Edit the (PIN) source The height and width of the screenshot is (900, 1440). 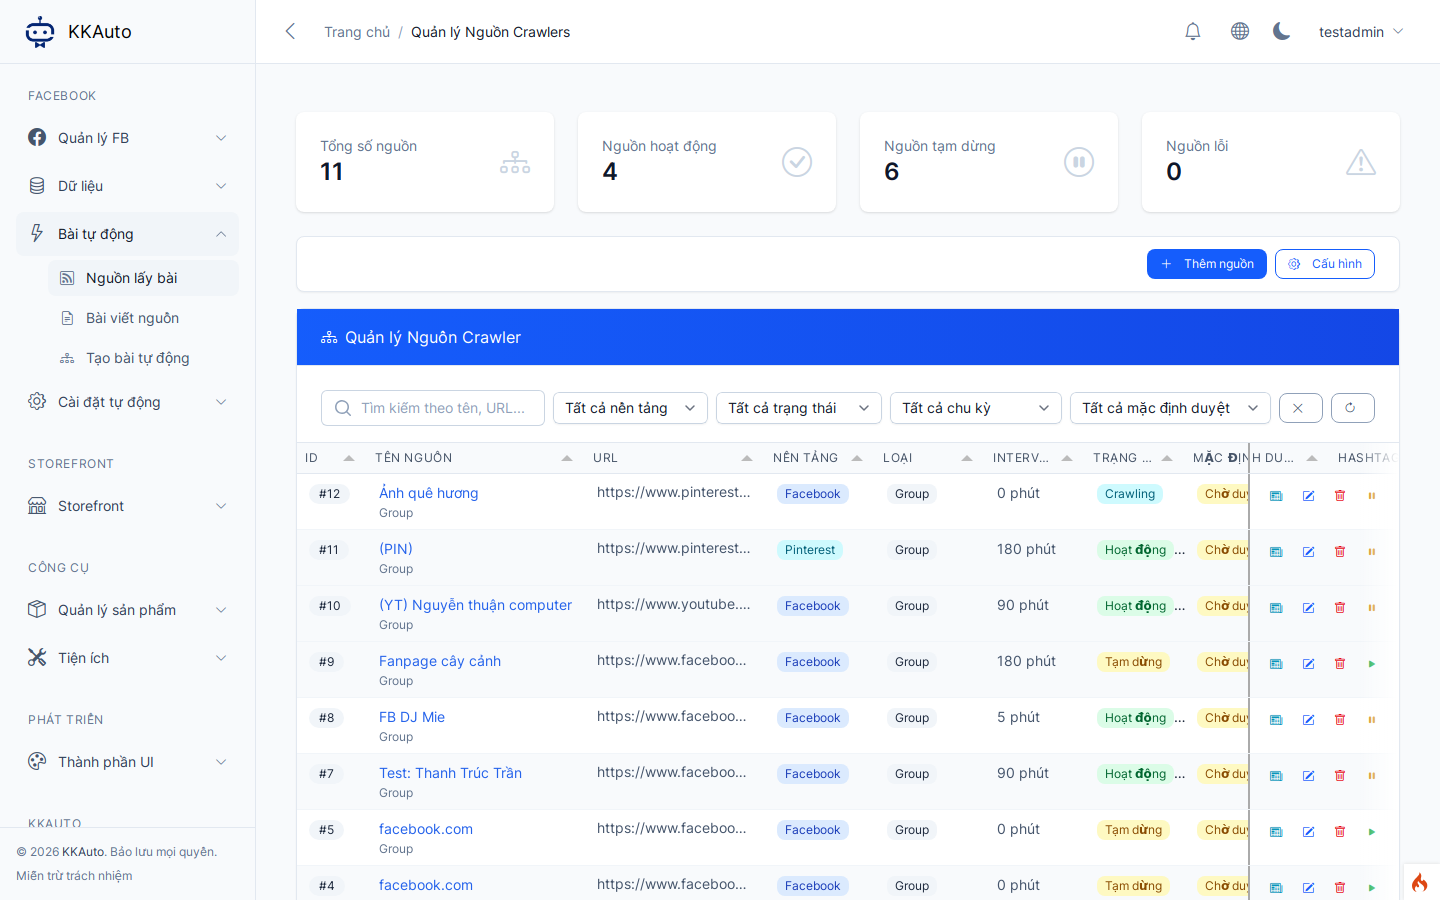[x=1308, y=552]
